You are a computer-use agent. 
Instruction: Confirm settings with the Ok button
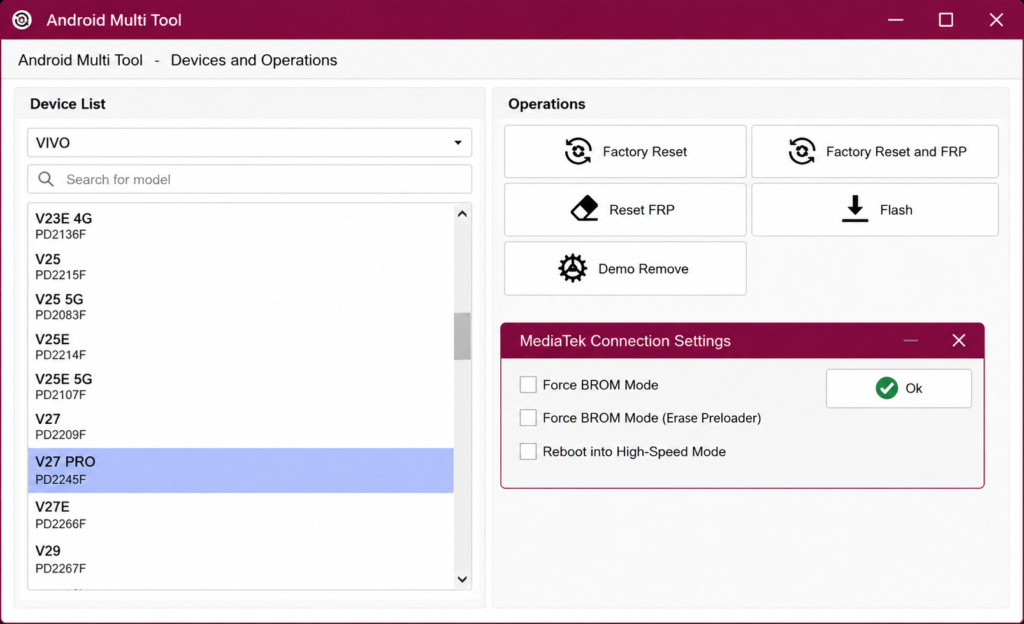[899, 388]
